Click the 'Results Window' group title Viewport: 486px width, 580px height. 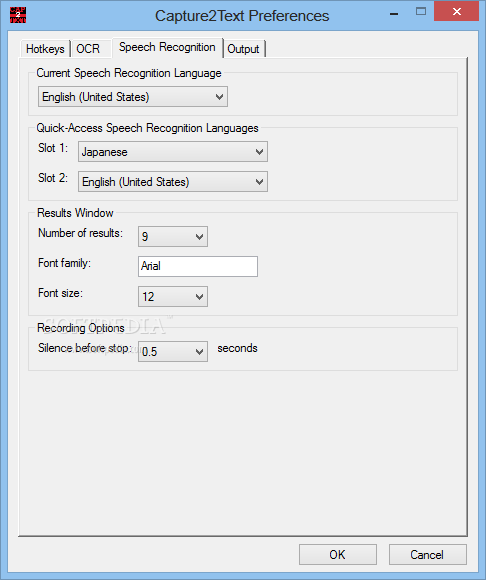(x=75, y=213)
